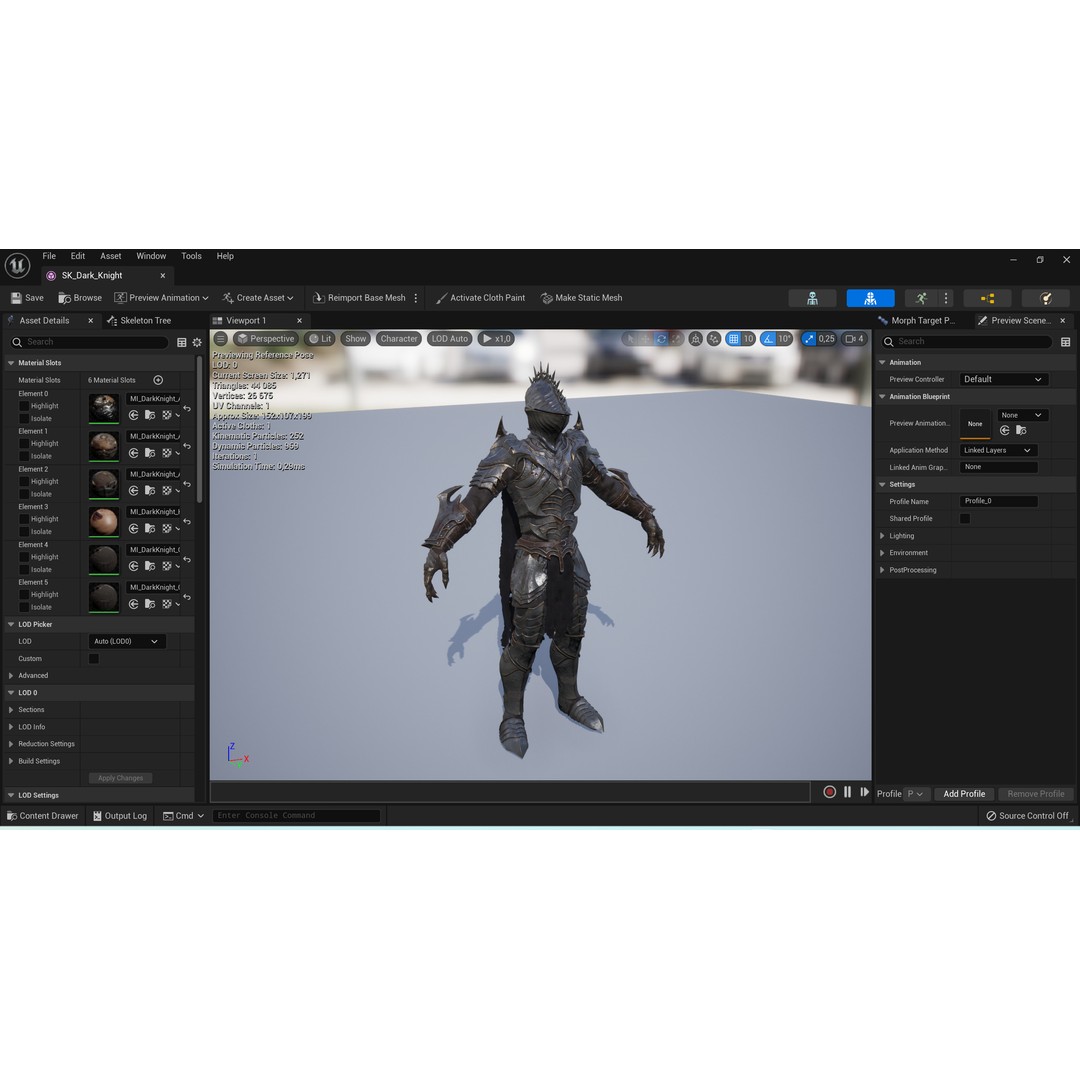This screenshot has height=1080, width=1080.
Task: Open camera speed setting showing 4
Action: (x=854, y=339)
